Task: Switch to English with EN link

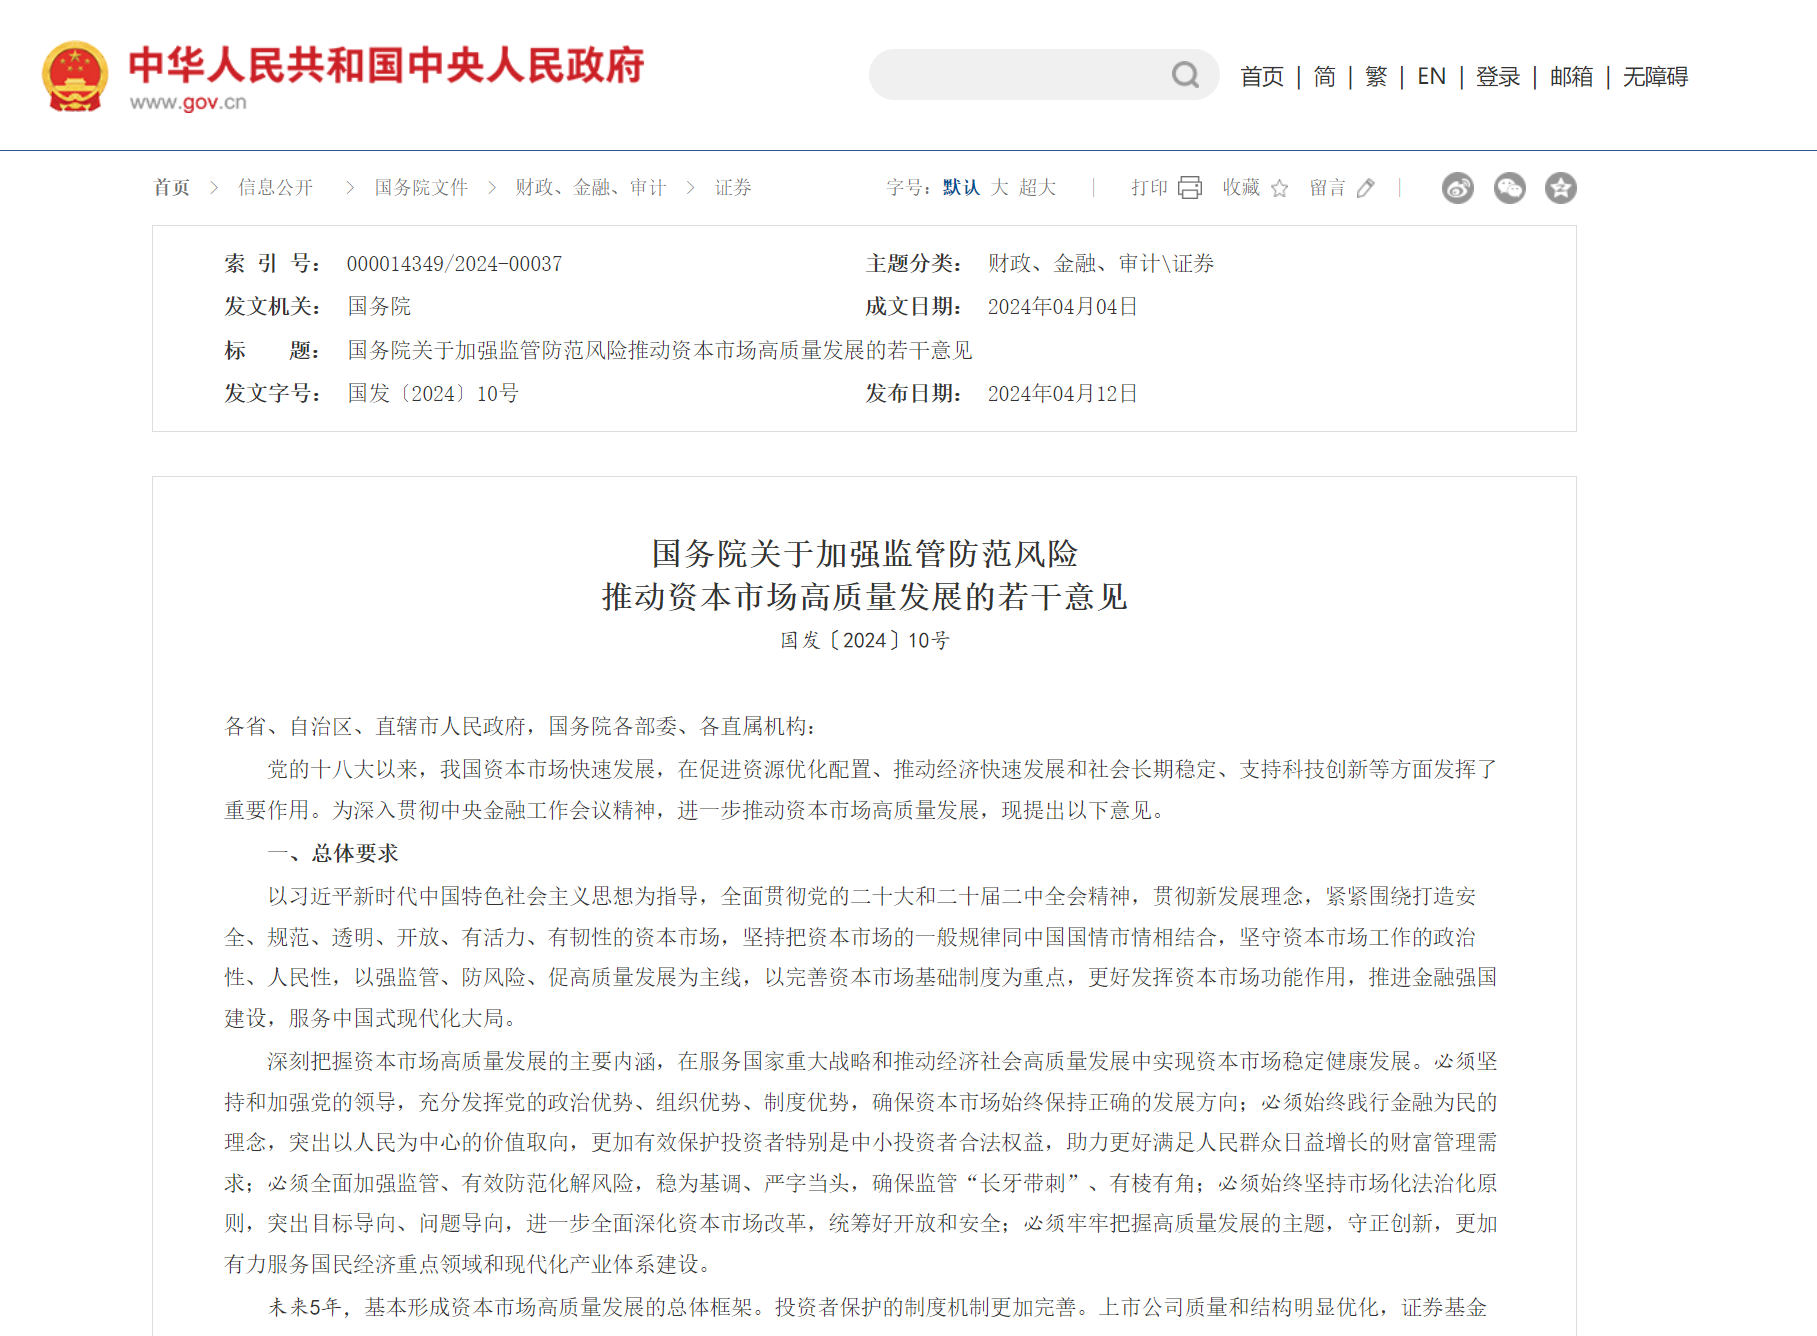Action: (1431, 77)
